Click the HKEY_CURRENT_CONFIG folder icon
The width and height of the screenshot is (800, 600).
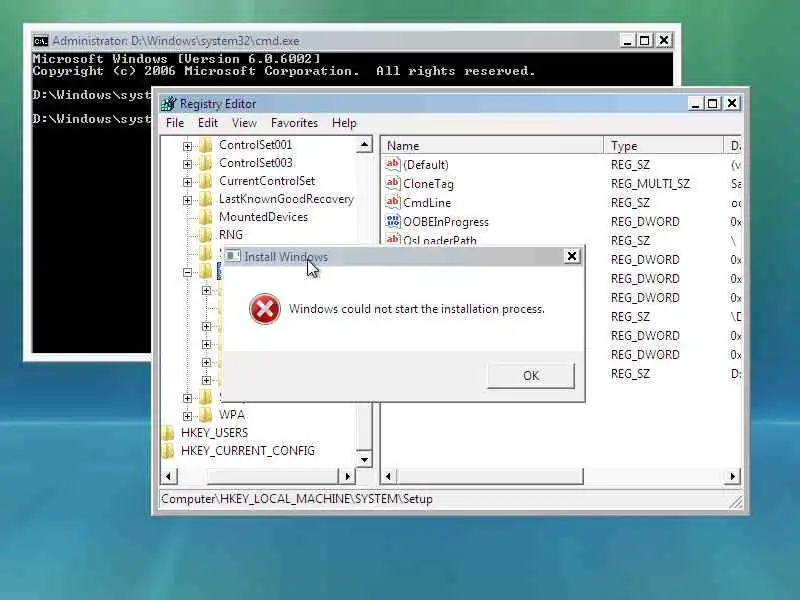pos(167,451)
